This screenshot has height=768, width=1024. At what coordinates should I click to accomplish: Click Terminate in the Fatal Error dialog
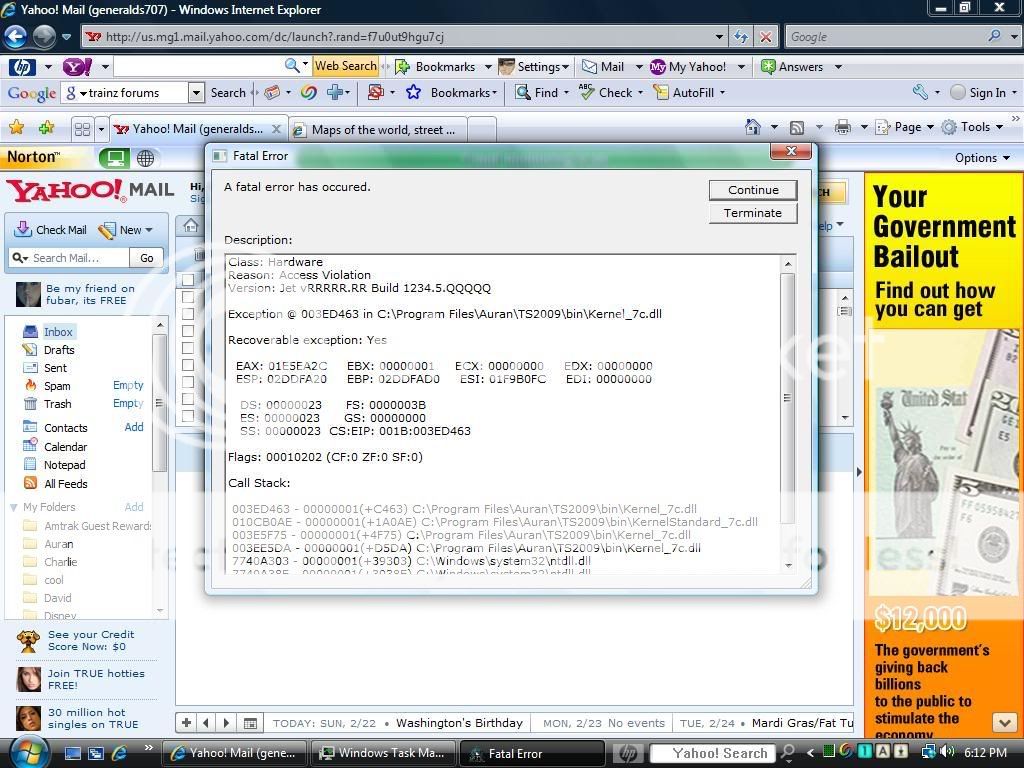point(753,213)
